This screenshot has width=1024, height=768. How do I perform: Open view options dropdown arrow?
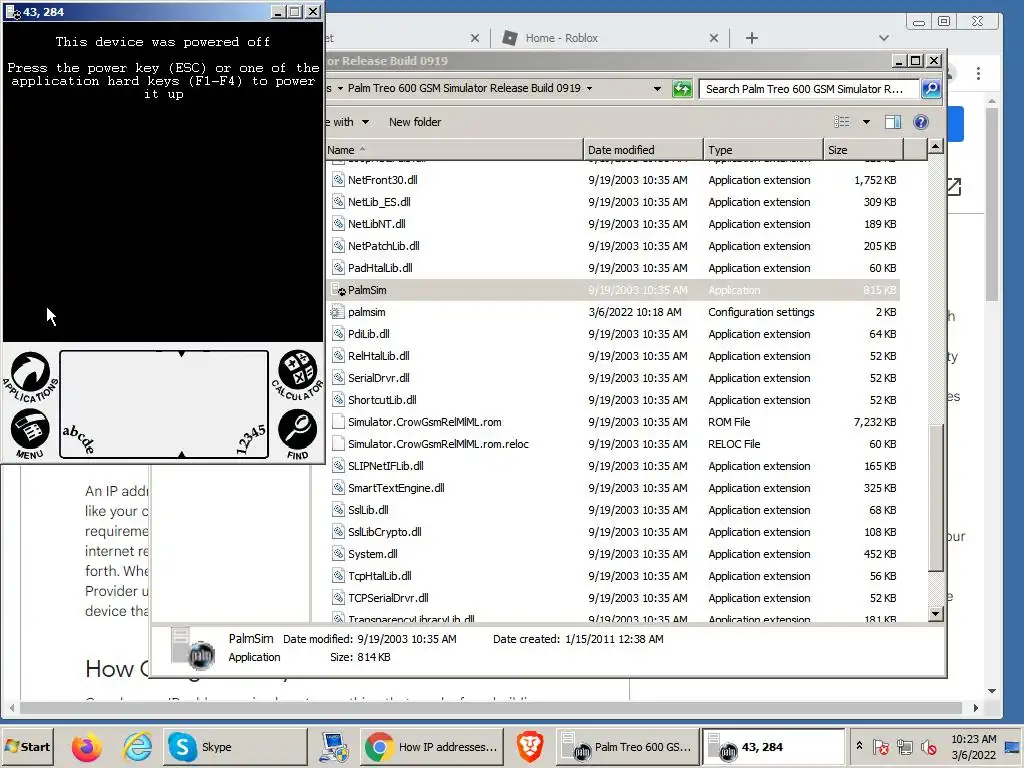[x=866, y=122]
